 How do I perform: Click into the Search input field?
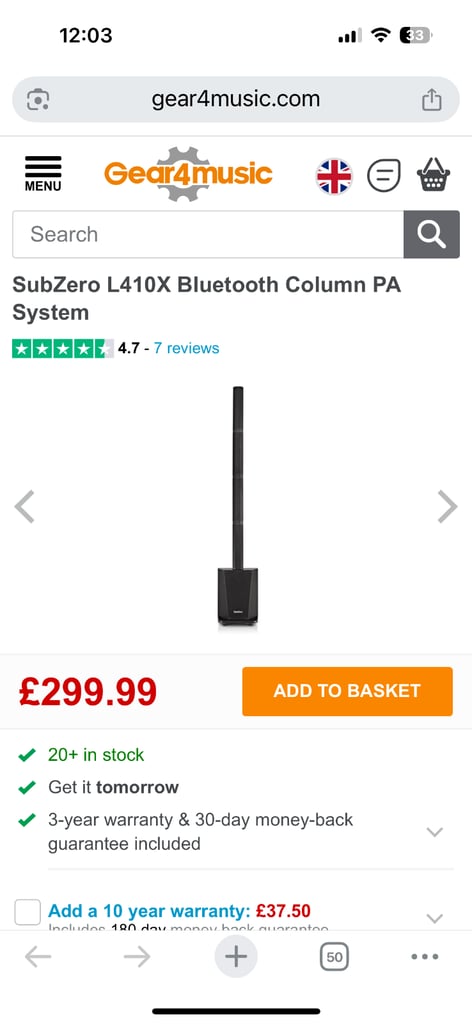(x=208, y=234)
